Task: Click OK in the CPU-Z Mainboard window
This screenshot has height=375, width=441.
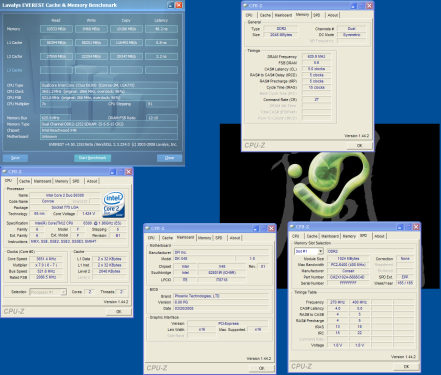Action: pos(262,368)
